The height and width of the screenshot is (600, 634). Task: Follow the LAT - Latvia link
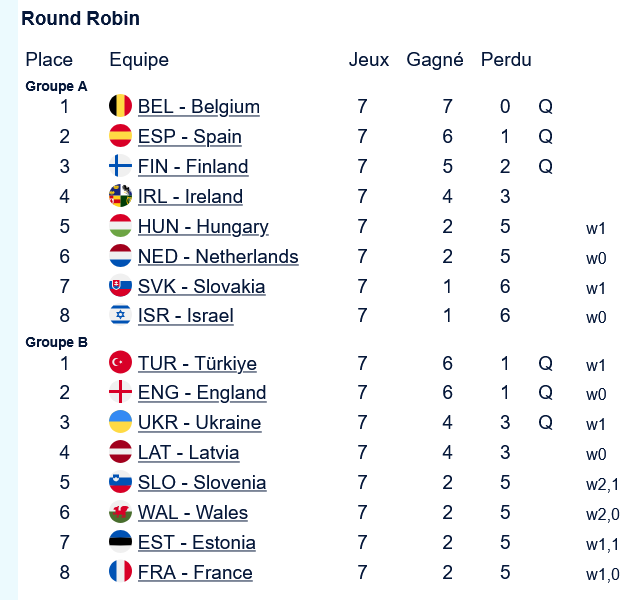pyautogui.click(x=188, y=452)
